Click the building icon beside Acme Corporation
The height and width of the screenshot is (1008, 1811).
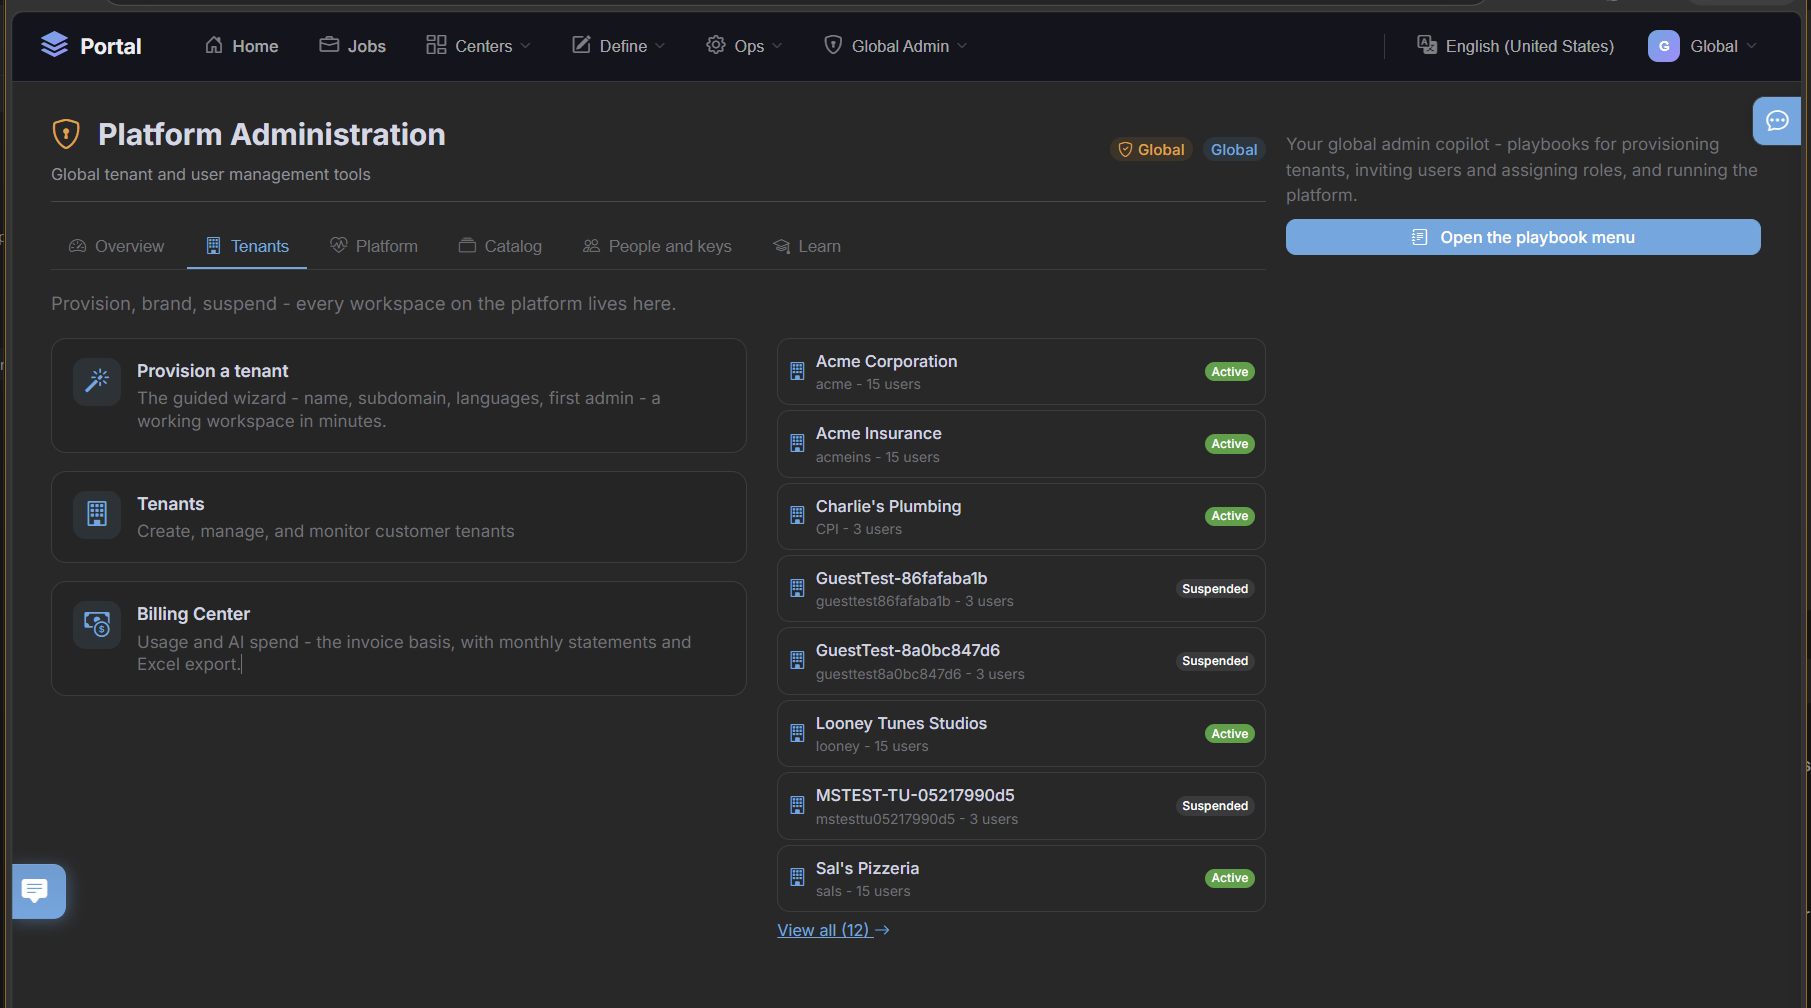coord(797,371)
